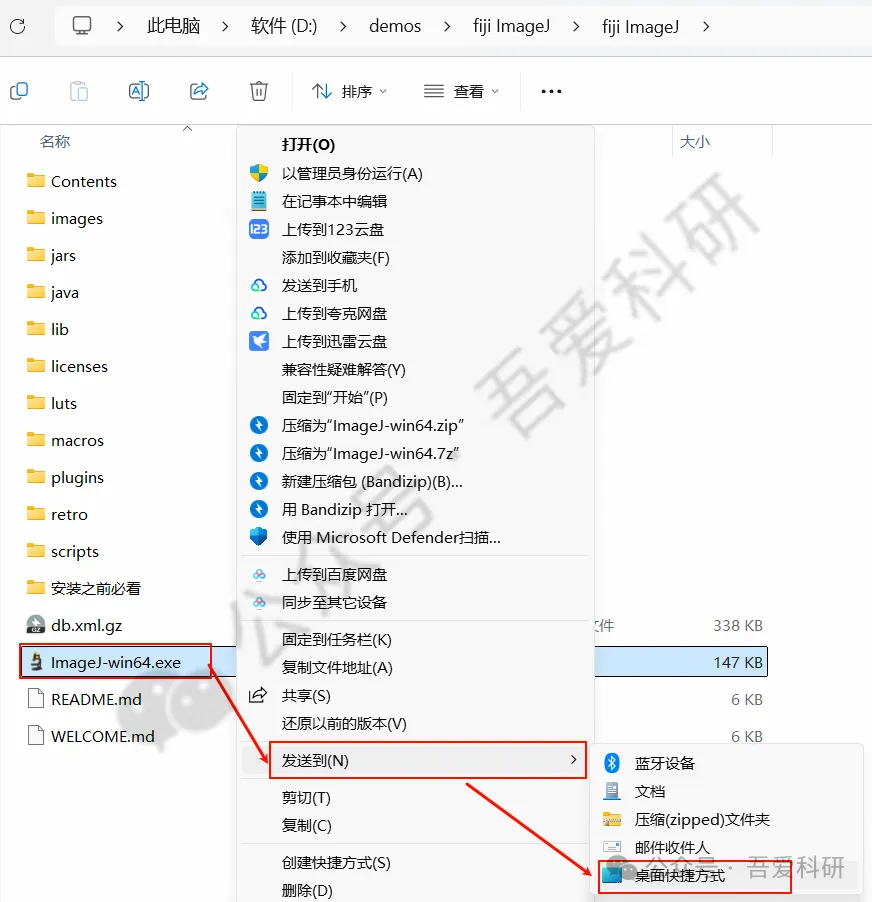Select the ImageJ-win64.exe file
The image size is (872, 902).
coord(116,662)
